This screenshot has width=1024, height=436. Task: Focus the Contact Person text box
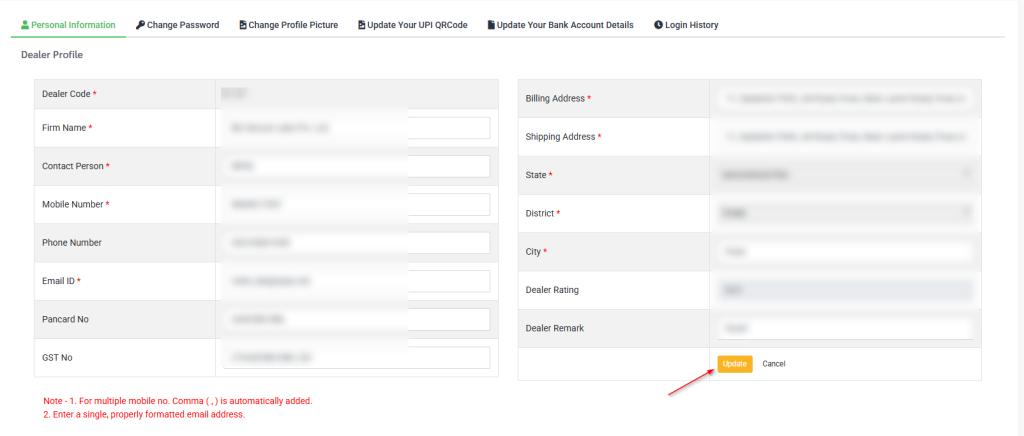[x=357, y=166]
